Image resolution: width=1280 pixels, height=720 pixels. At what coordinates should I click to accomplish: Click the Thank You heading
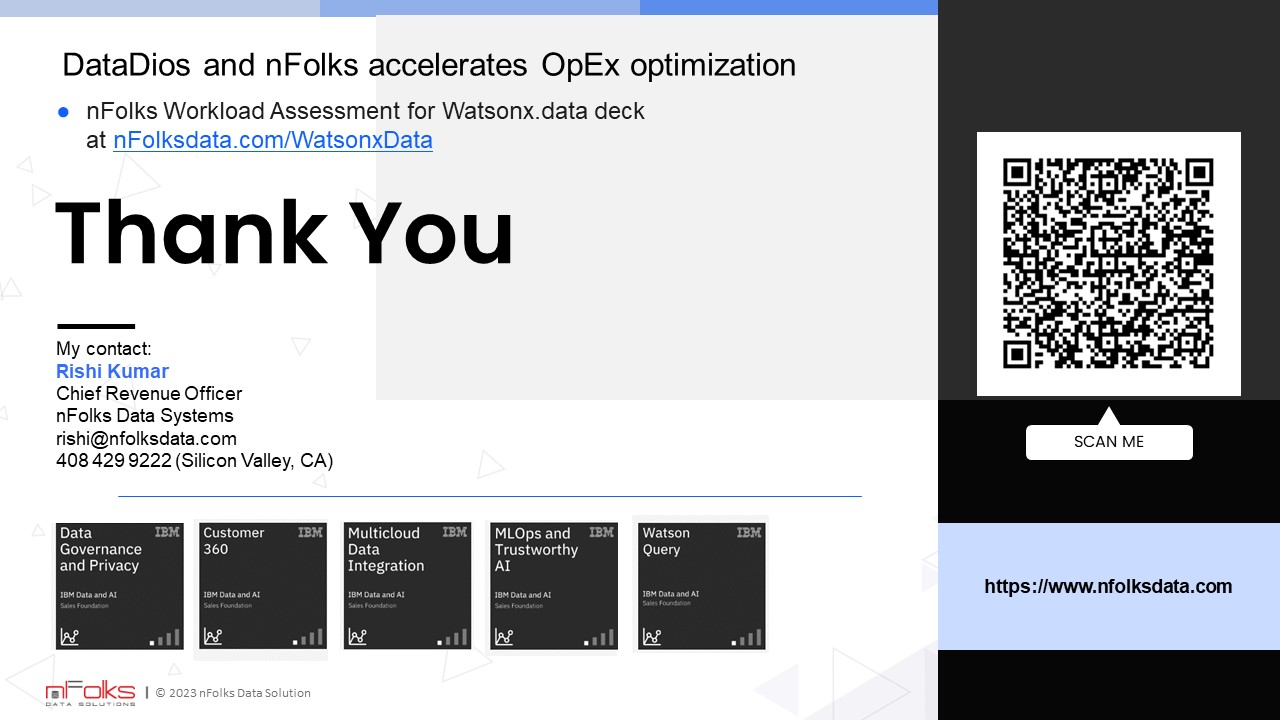click(x=284, y=233)
